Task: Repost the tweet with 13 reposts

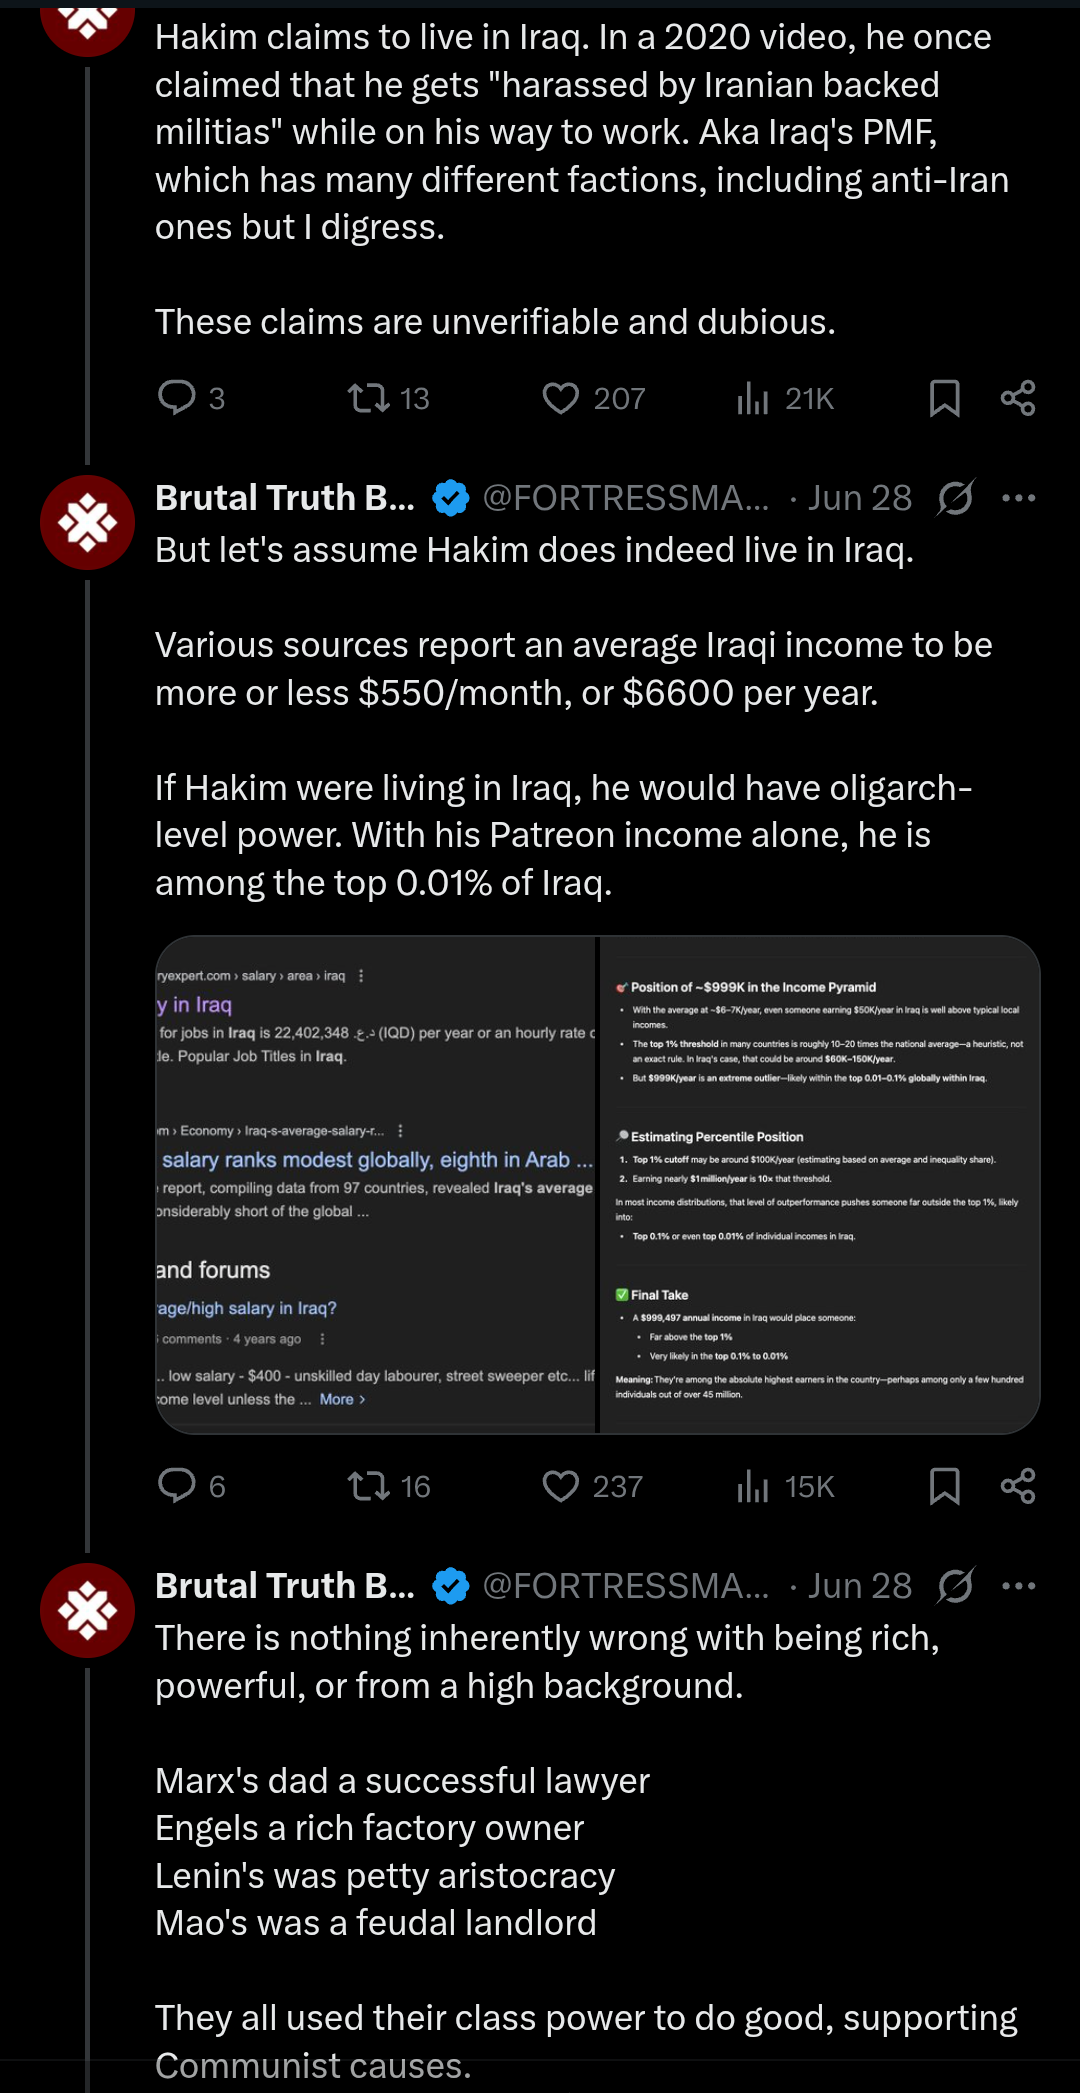Action: (369, 399)
